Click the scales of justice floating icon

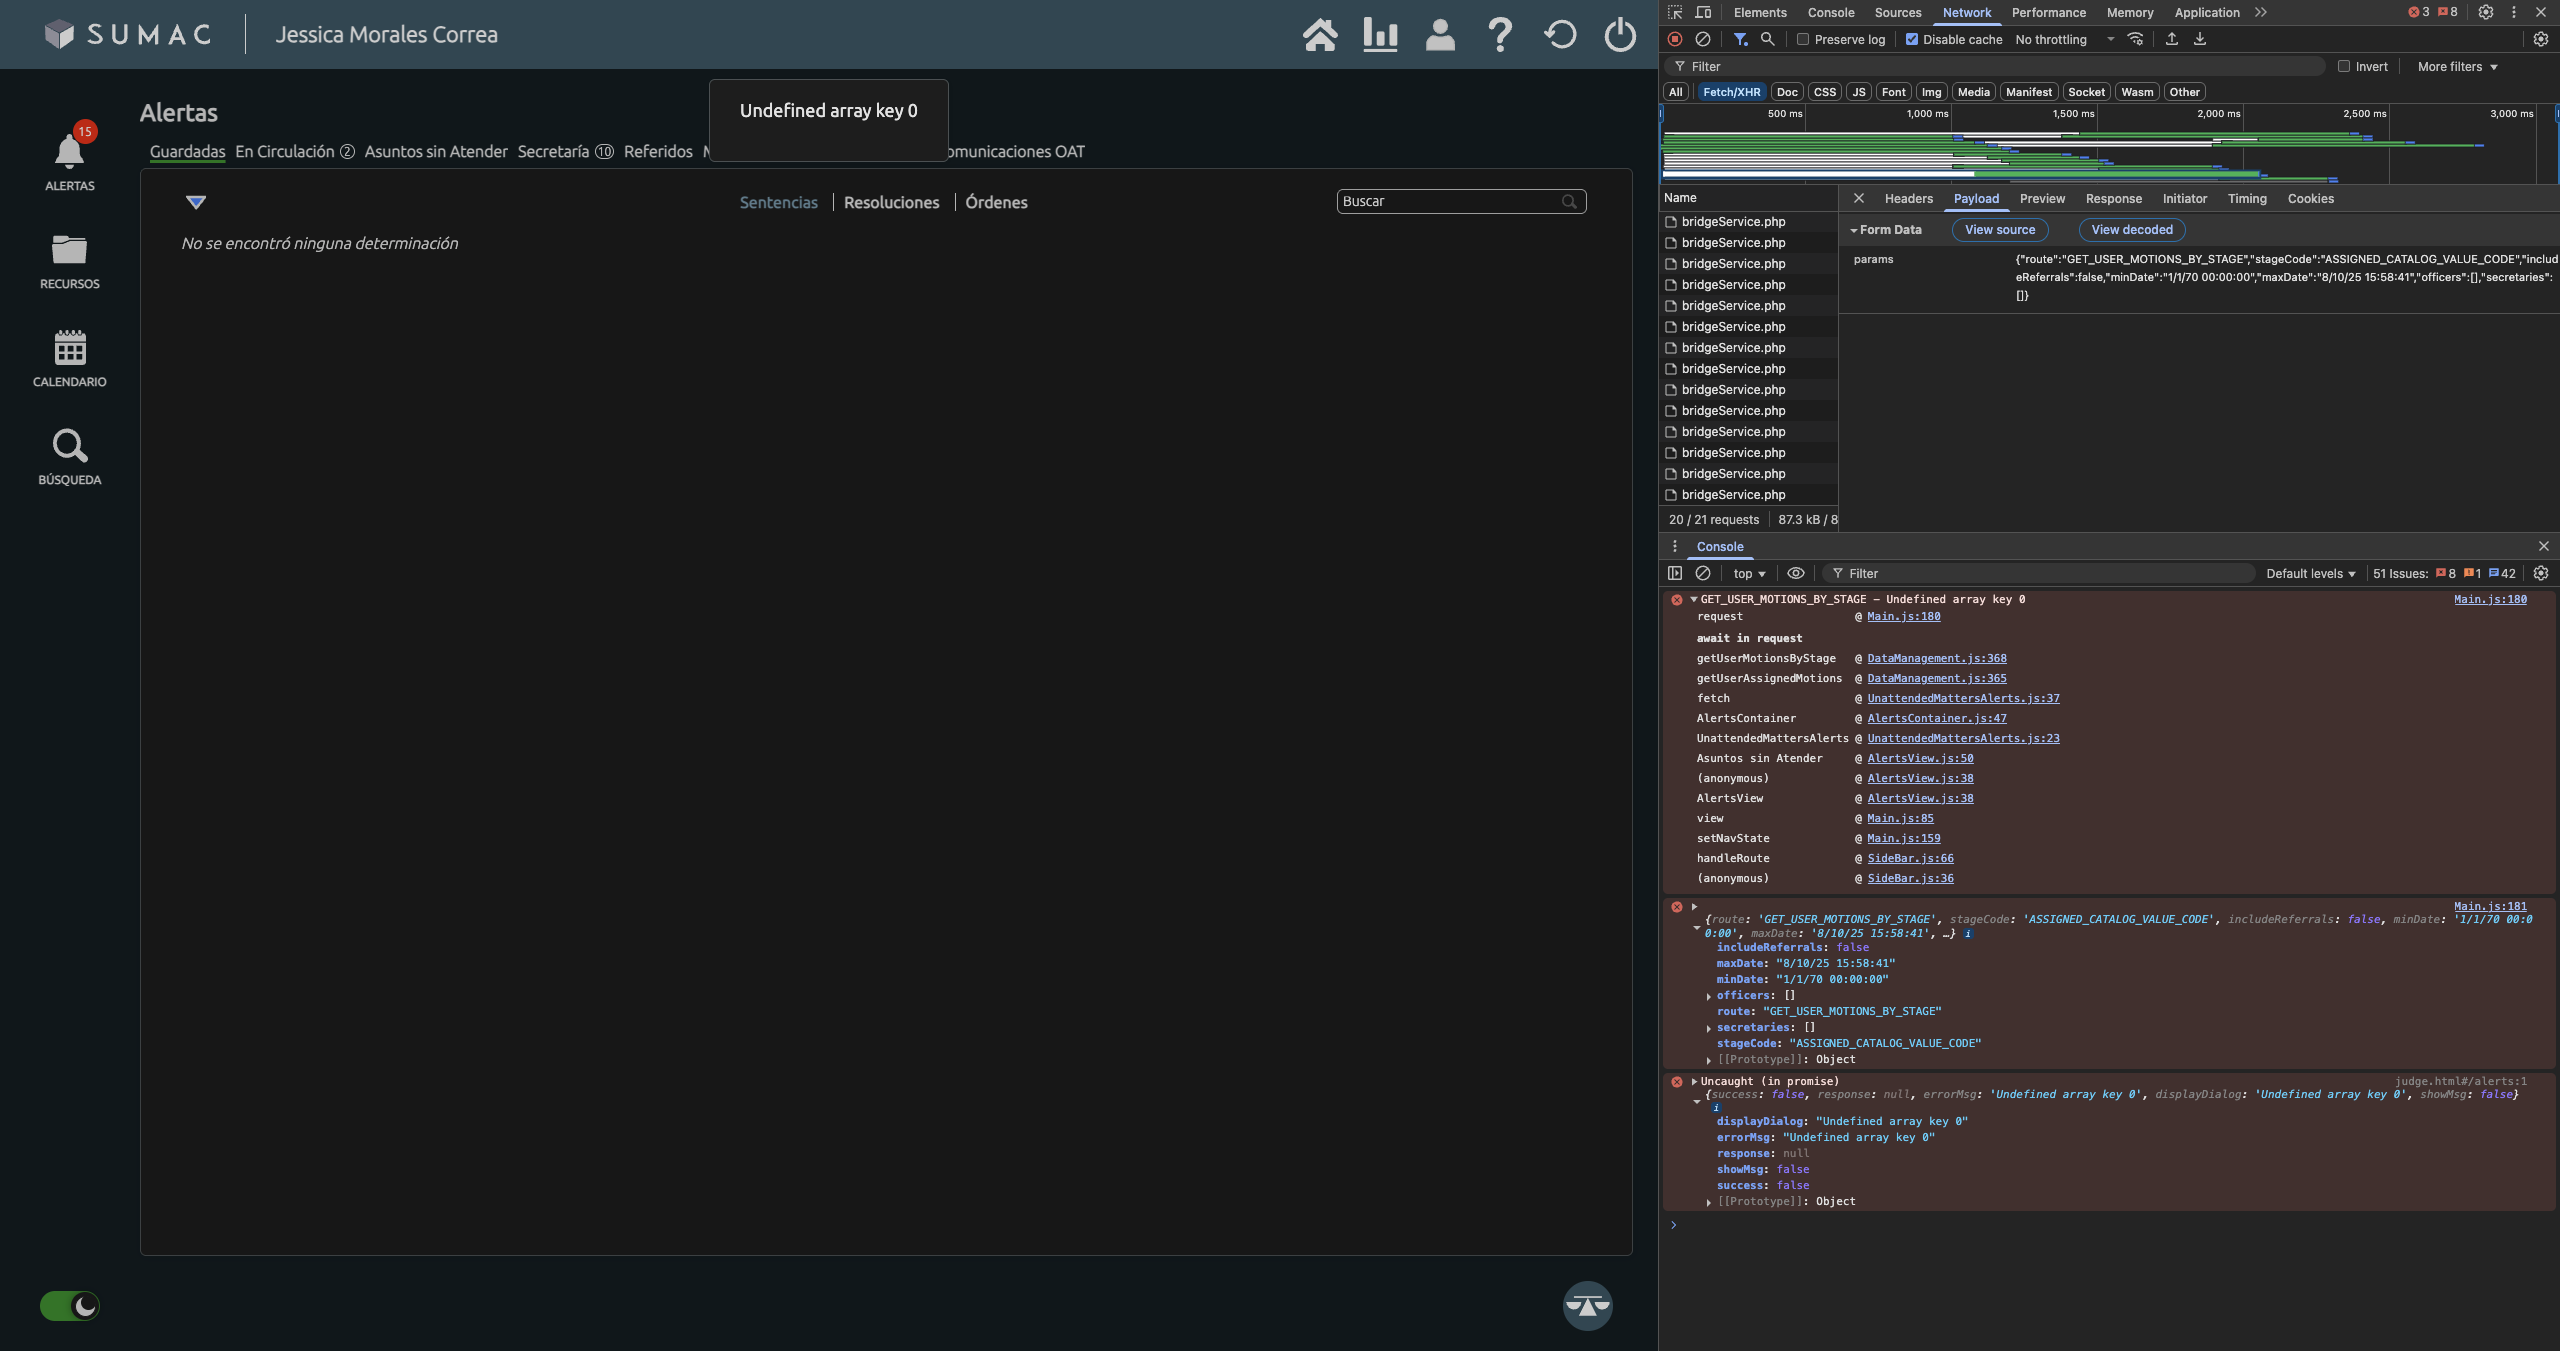[1587, 1305]
